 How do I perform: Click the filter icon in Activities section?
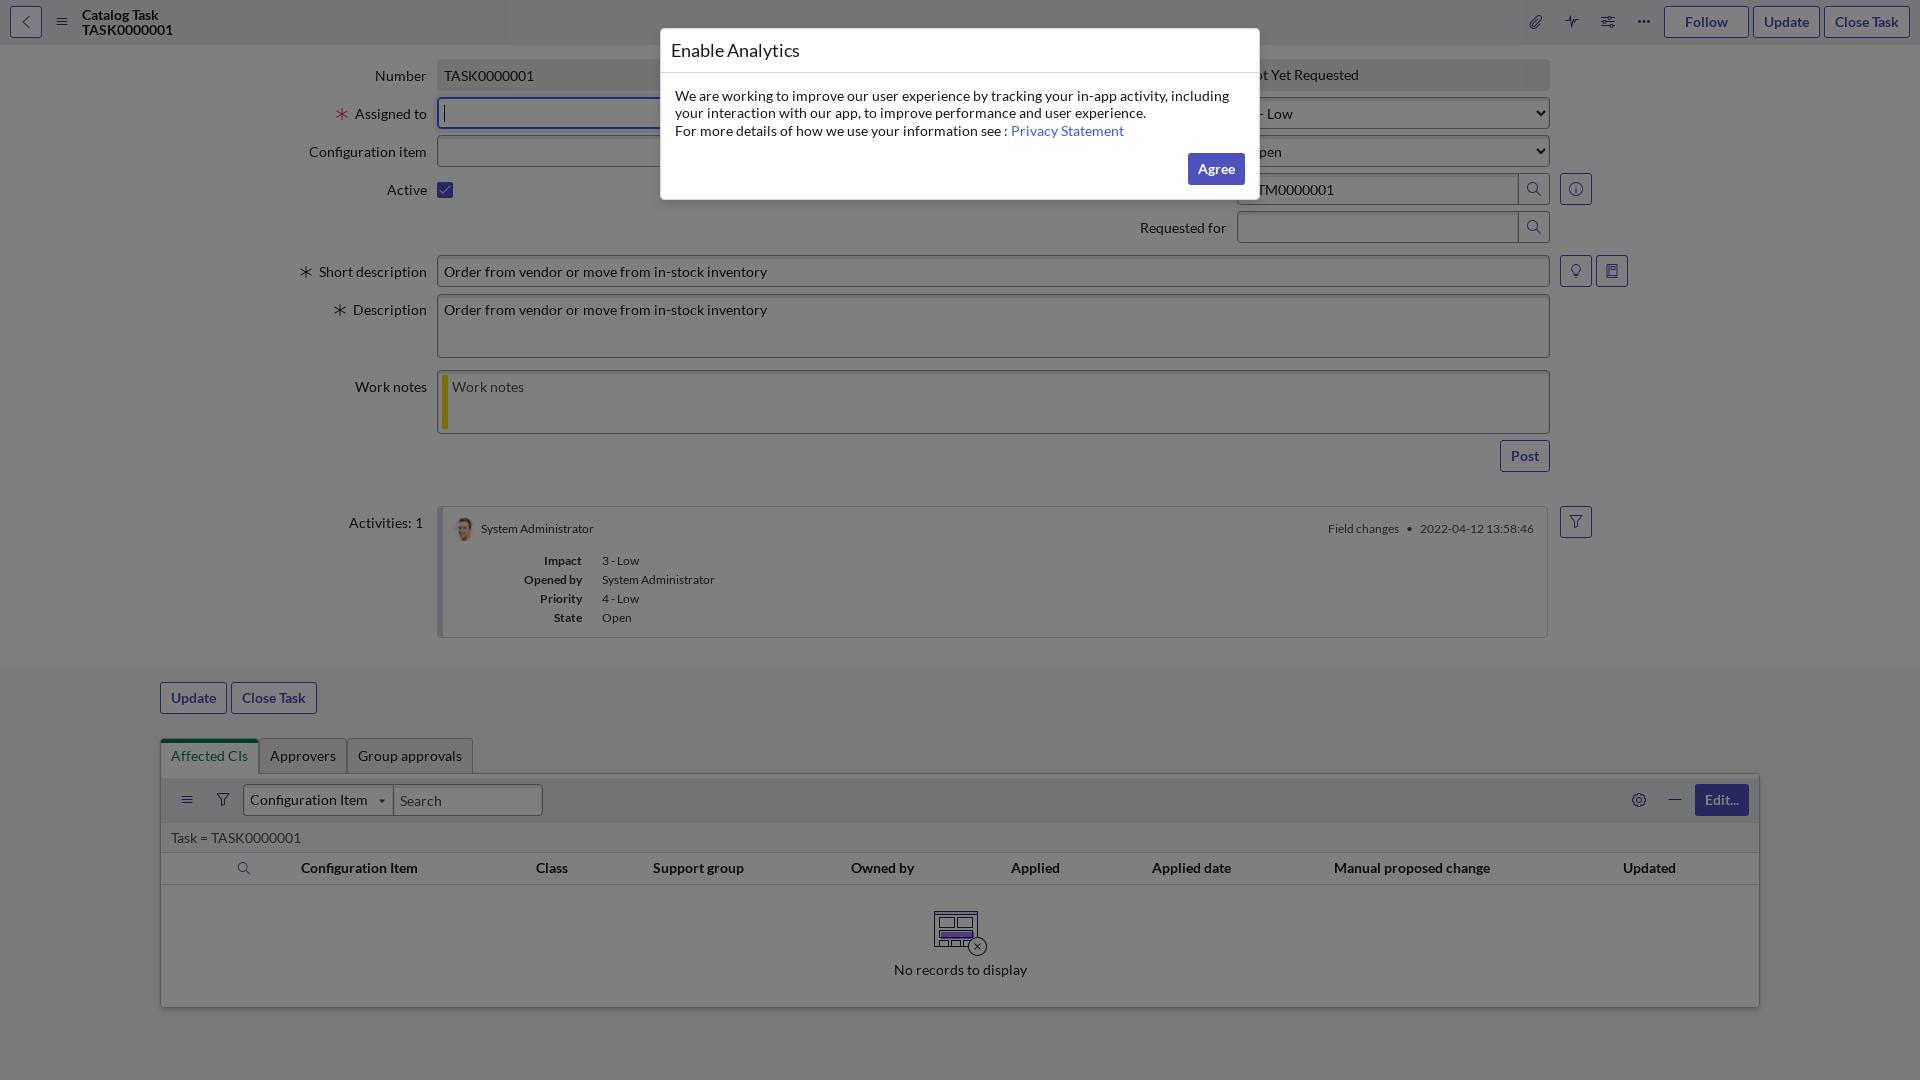click(1576, 522)
